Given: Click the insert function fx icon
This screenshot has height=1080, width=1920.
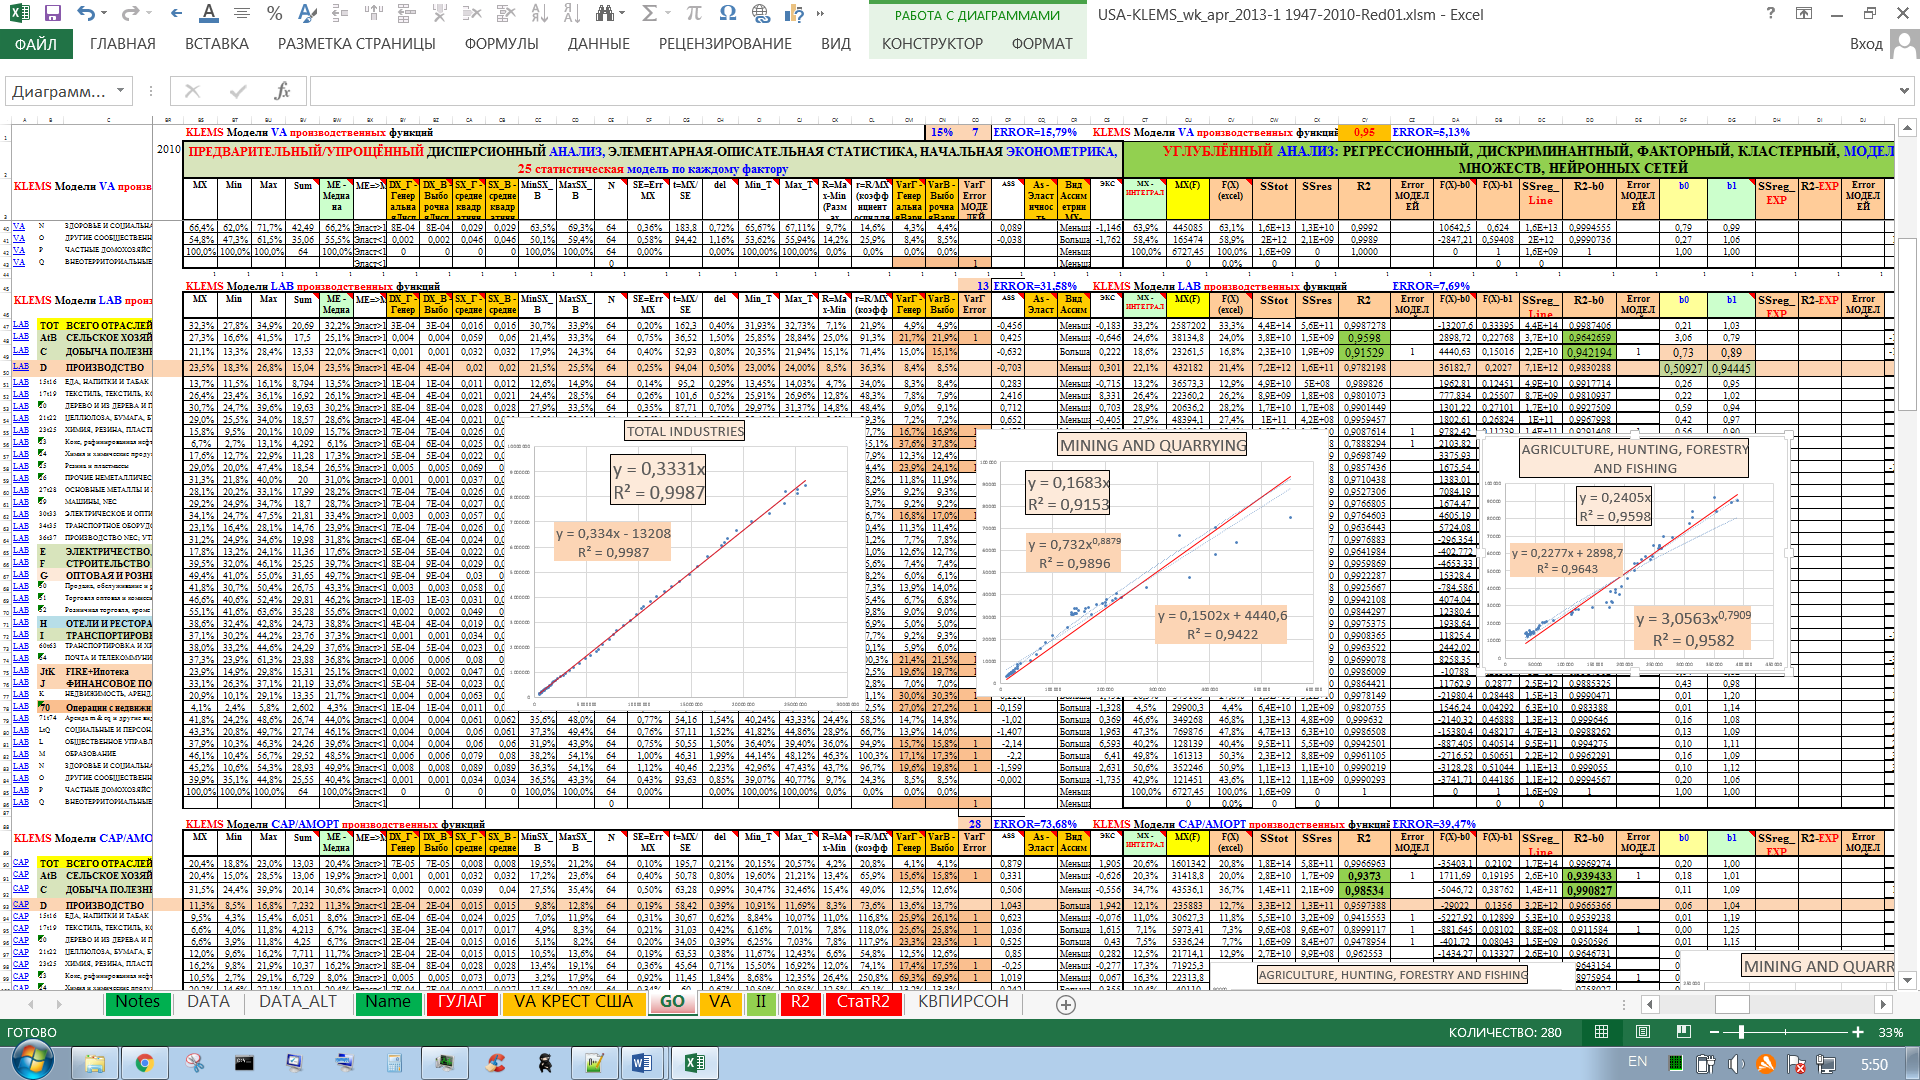Looking at the screenshot, I should [282, 91].
